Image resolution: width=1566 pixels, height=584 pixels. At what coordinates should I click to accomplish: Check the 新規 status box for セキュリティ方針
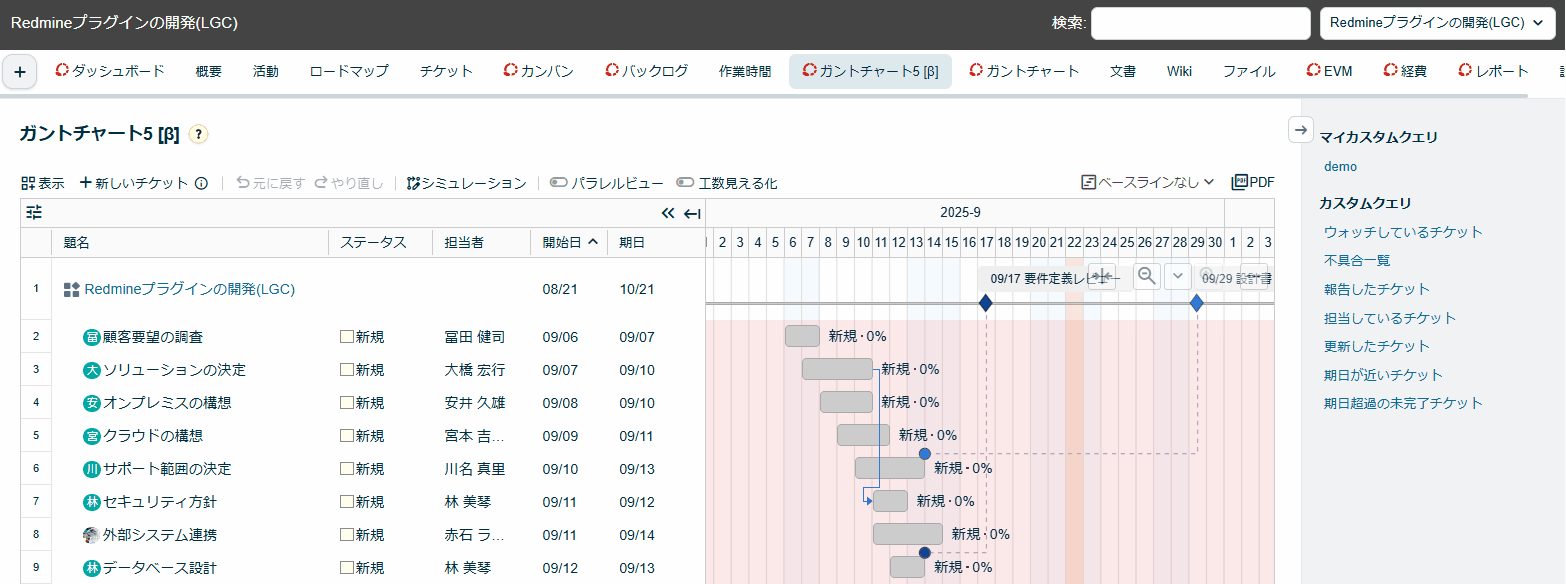tap(347, 502)
